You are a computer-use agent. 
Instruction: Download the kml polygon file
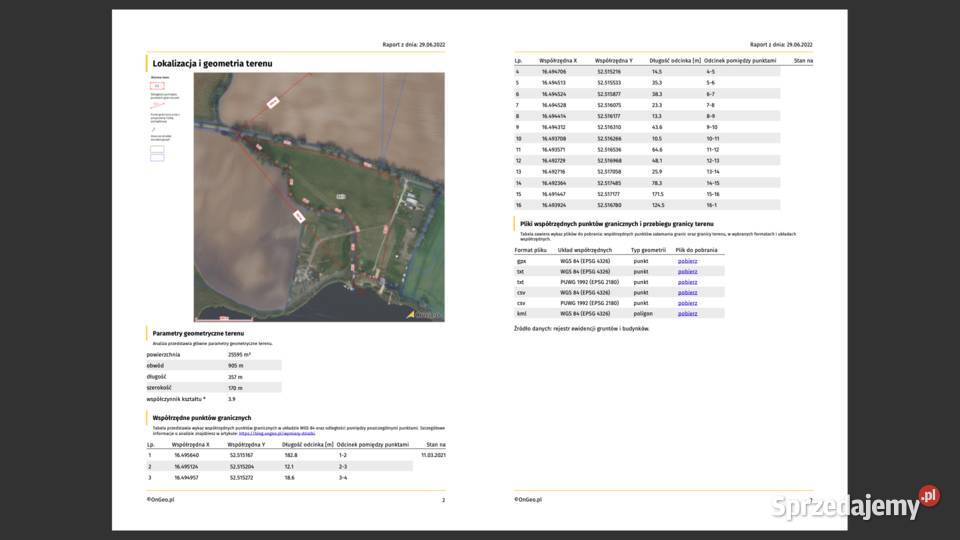687,313
